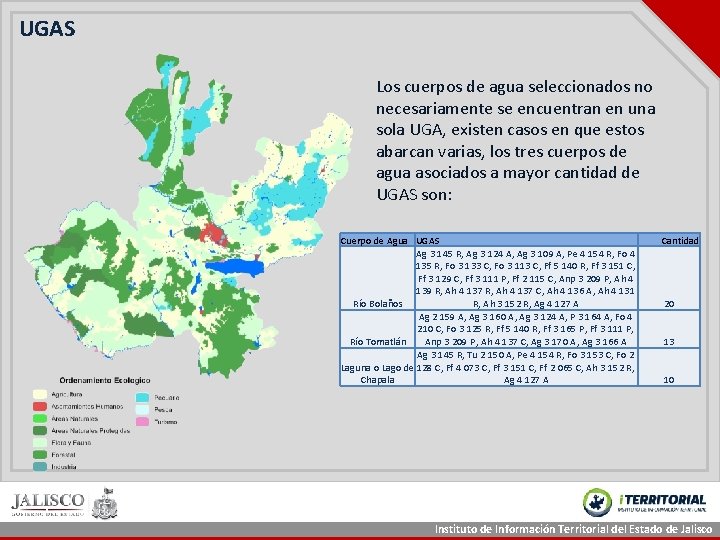720x540 pixels.
Task: Click the Agricultura legend label
Action: click(x=67, y=394)
